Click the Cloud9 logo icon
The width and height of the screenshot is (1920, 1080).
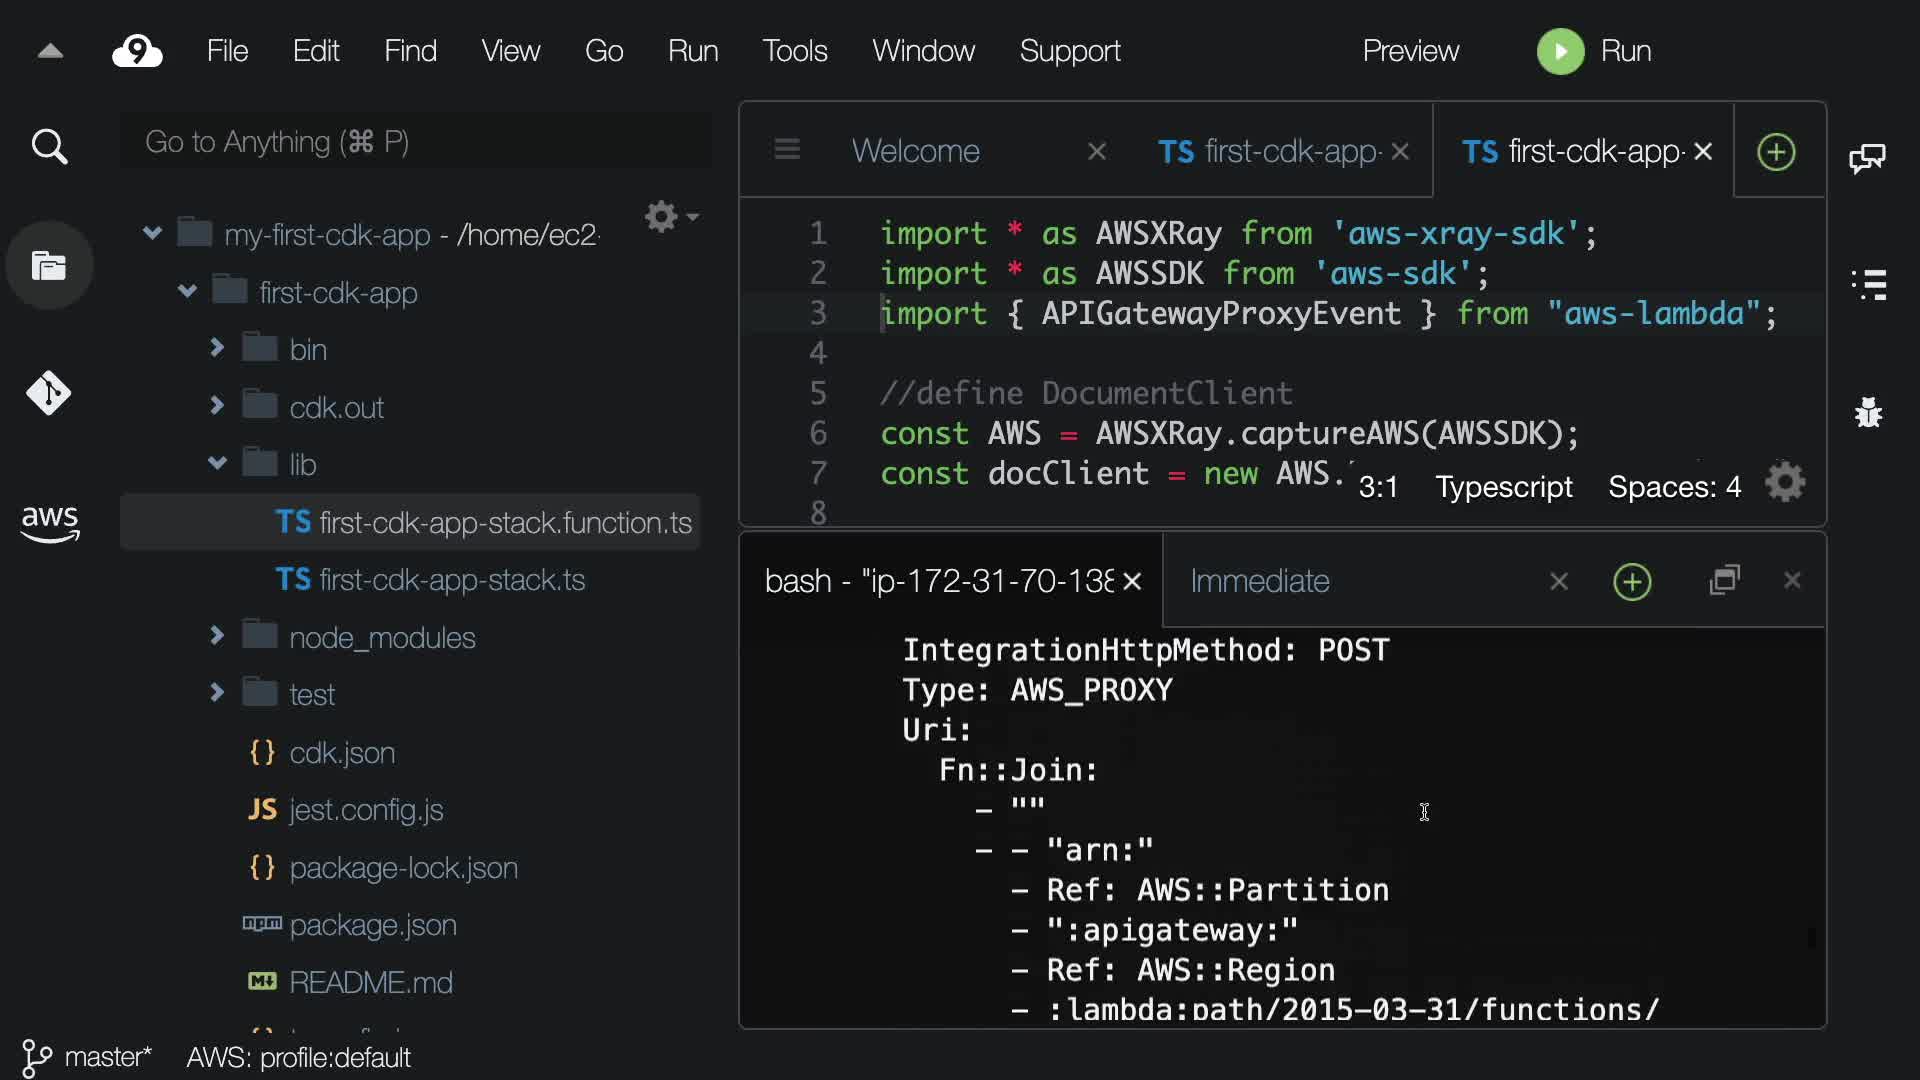click(x=137, y=51)
